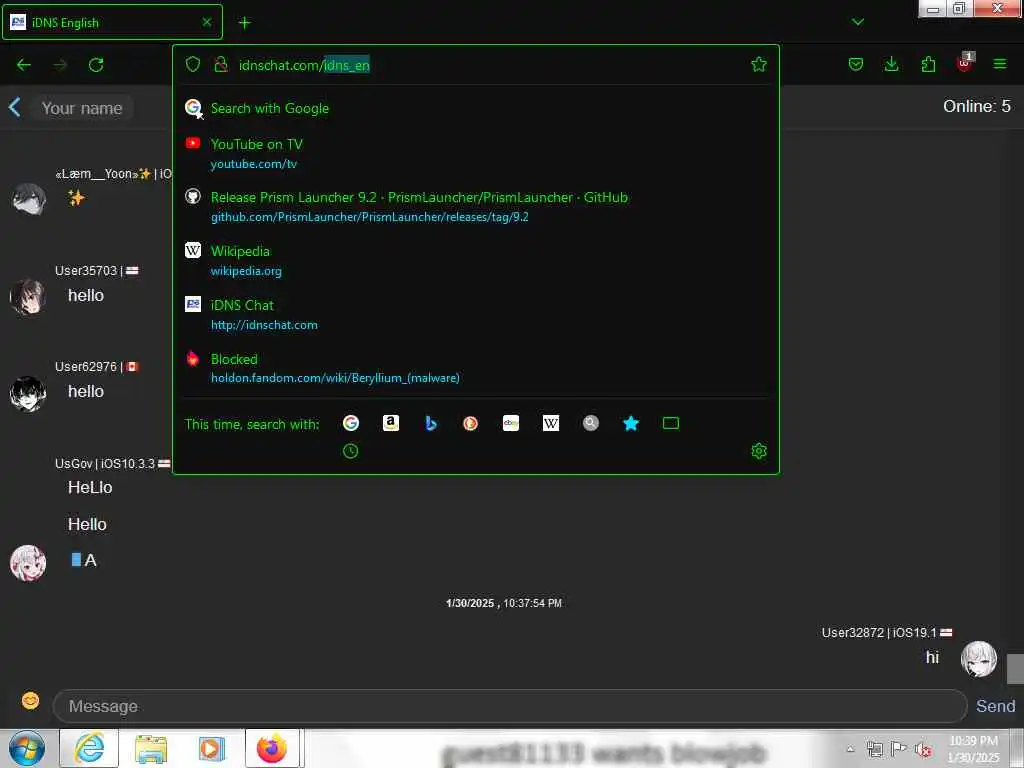Click the Firefox taskbar button

(x=272, y=748)
